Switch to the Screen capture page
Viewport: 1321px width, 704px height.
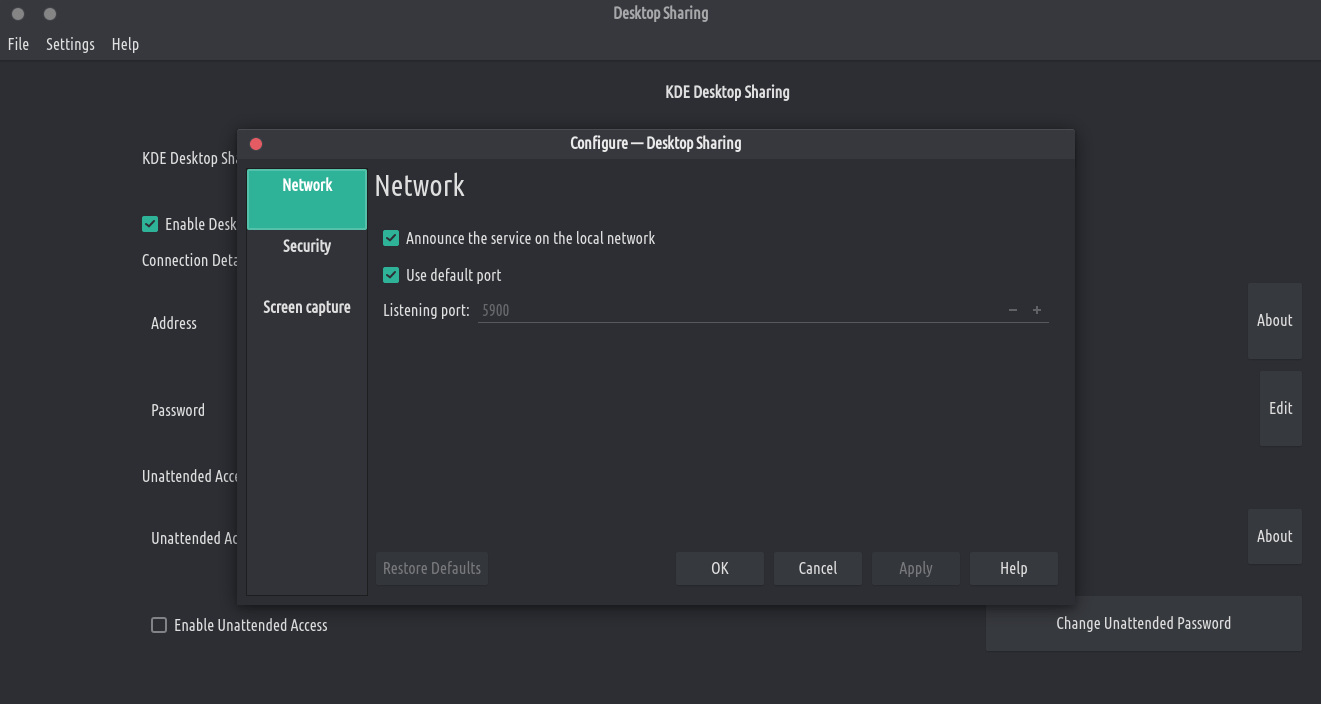307,307
